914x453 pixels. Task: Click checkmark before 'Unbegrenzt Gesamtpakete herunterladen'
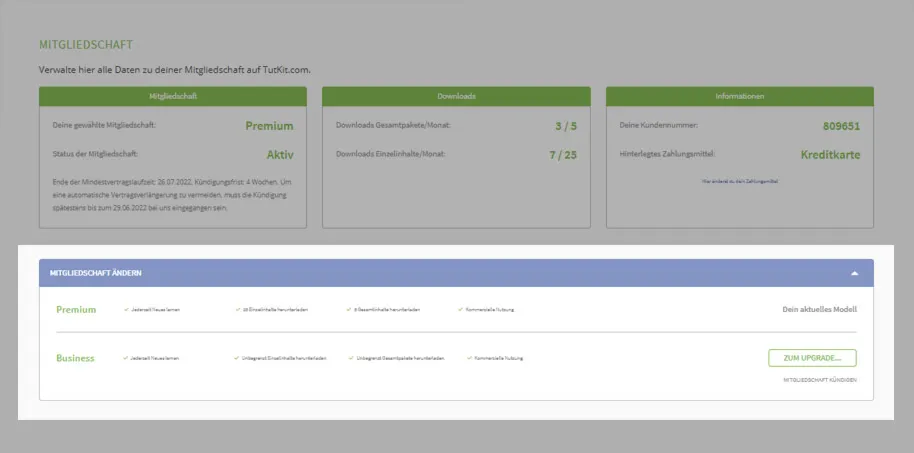pos(351,358)
